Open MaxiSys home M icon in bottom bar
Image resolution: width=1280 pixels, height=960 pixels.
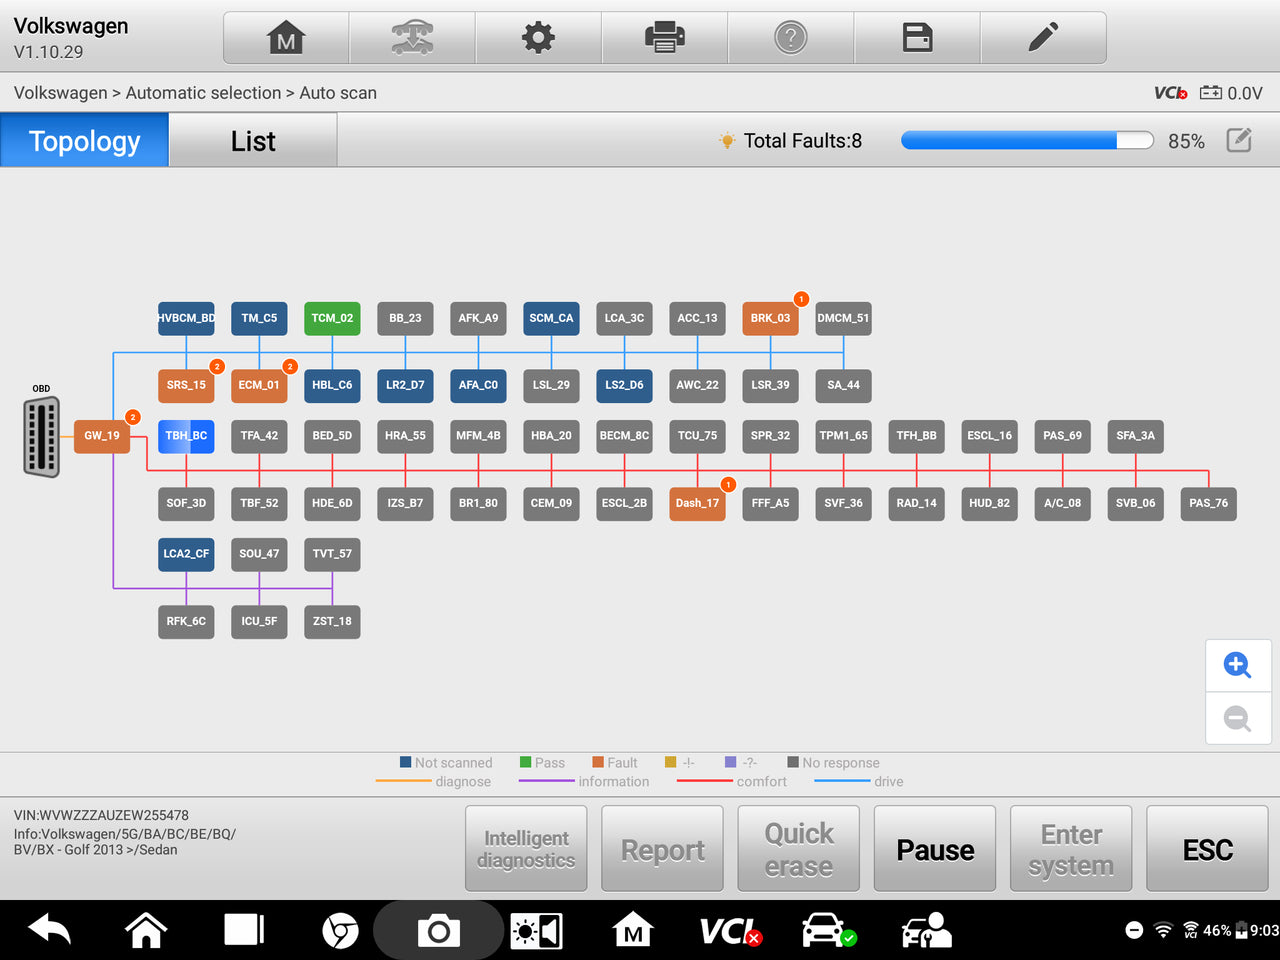633,931
